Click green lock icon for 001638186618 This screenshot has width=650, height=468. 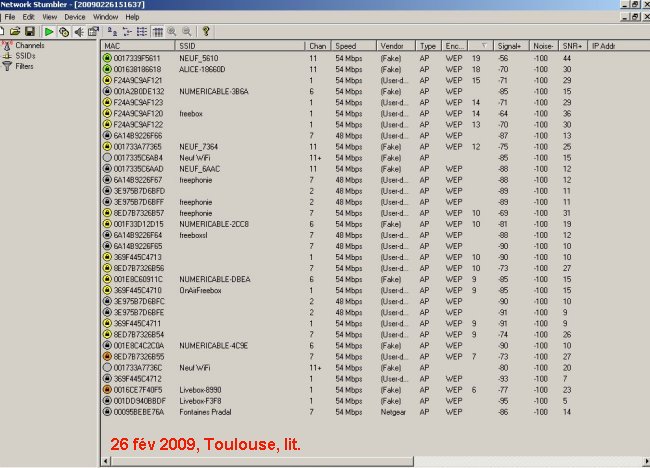click(x=107, y=69)
